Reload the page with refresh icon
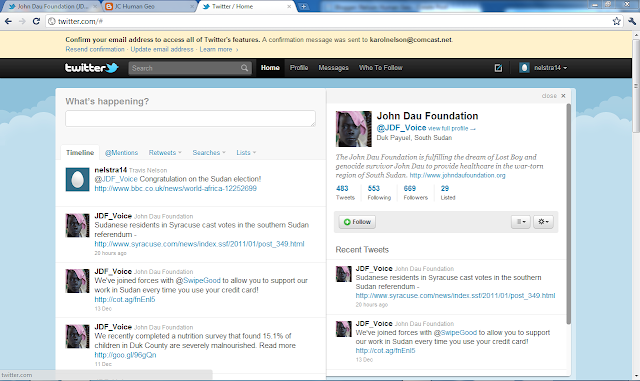Viewport: 640px width, 381px height. point(36,21)
